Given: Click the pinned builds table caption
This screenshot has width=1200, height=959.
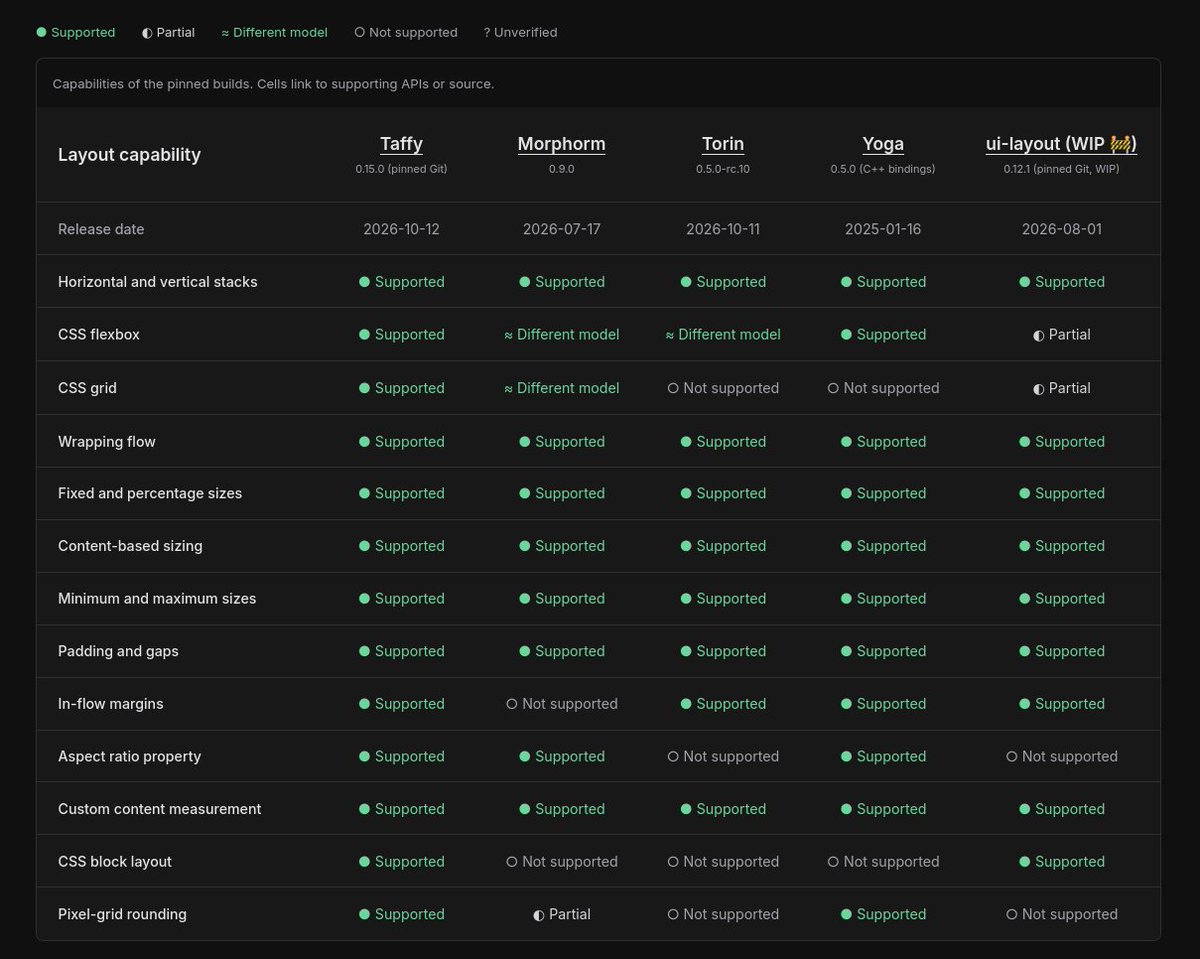Looking at the screenshot, I should coord(273,84).
